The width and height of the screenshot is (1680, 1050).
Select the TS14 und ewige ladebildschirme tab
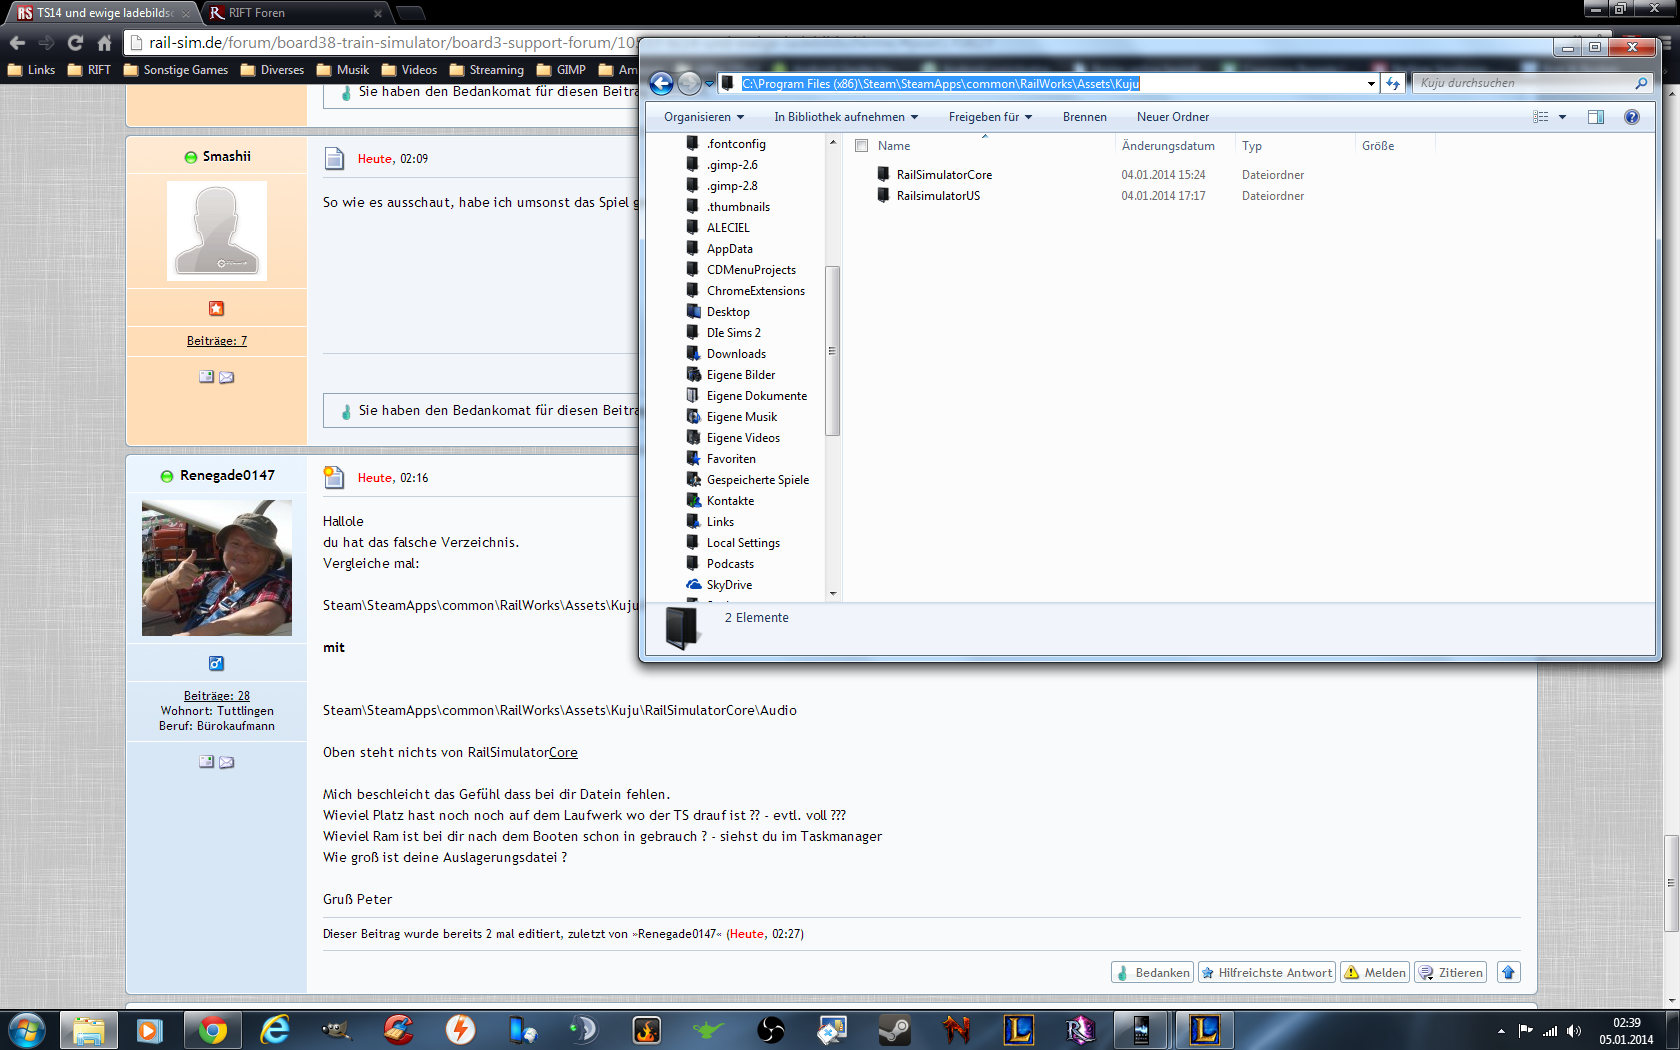[x=103, y=13]
